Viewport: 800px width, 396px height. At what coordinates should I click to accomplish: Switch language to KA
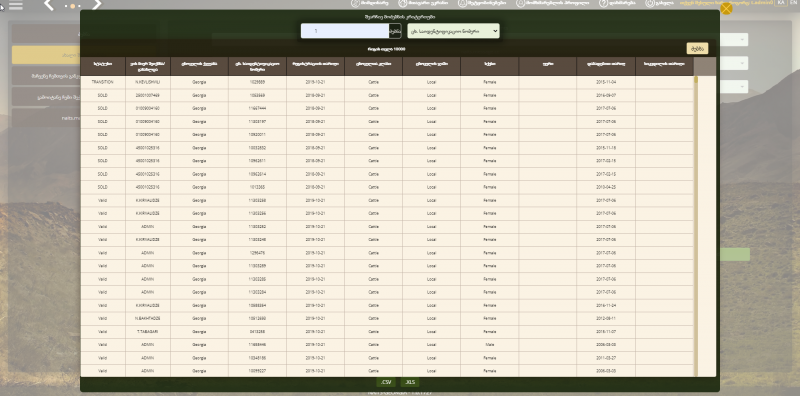click(x=781, y=3)
